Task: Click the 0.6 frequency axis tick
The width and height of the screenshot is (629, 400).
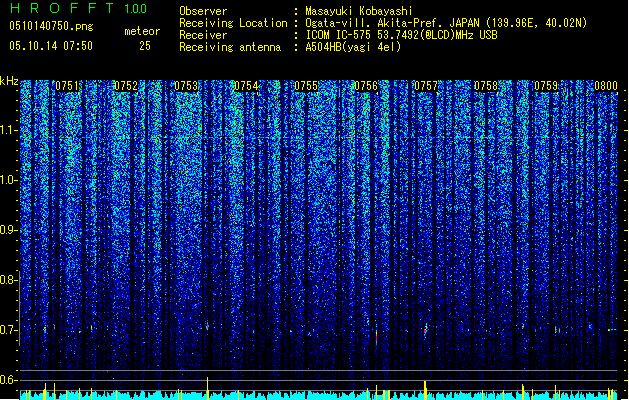Action: pyautogui.click(x=9, y=380)
